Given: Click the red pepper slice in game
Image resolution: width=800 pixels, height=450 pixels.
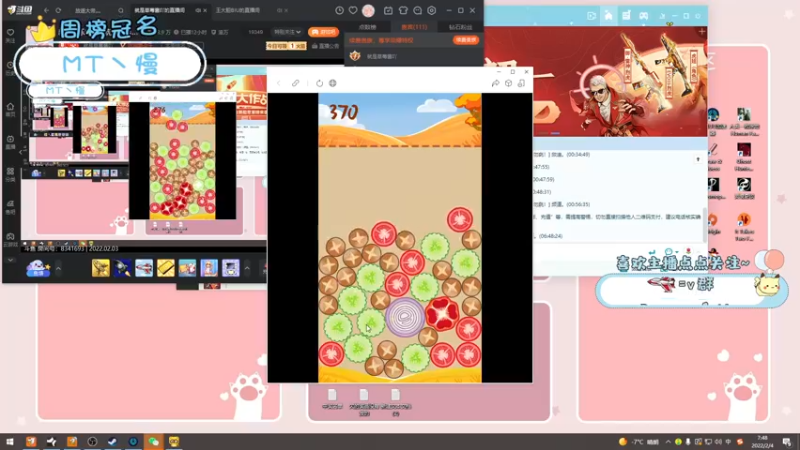Looking at the screenshot, I should (x=442, y=313).
